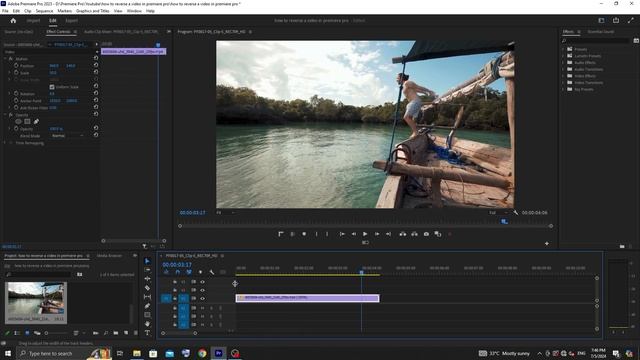This screenshot has width=640, height=360.
Task: Reset Opacity parameter value
Action: tap(96, 129)
